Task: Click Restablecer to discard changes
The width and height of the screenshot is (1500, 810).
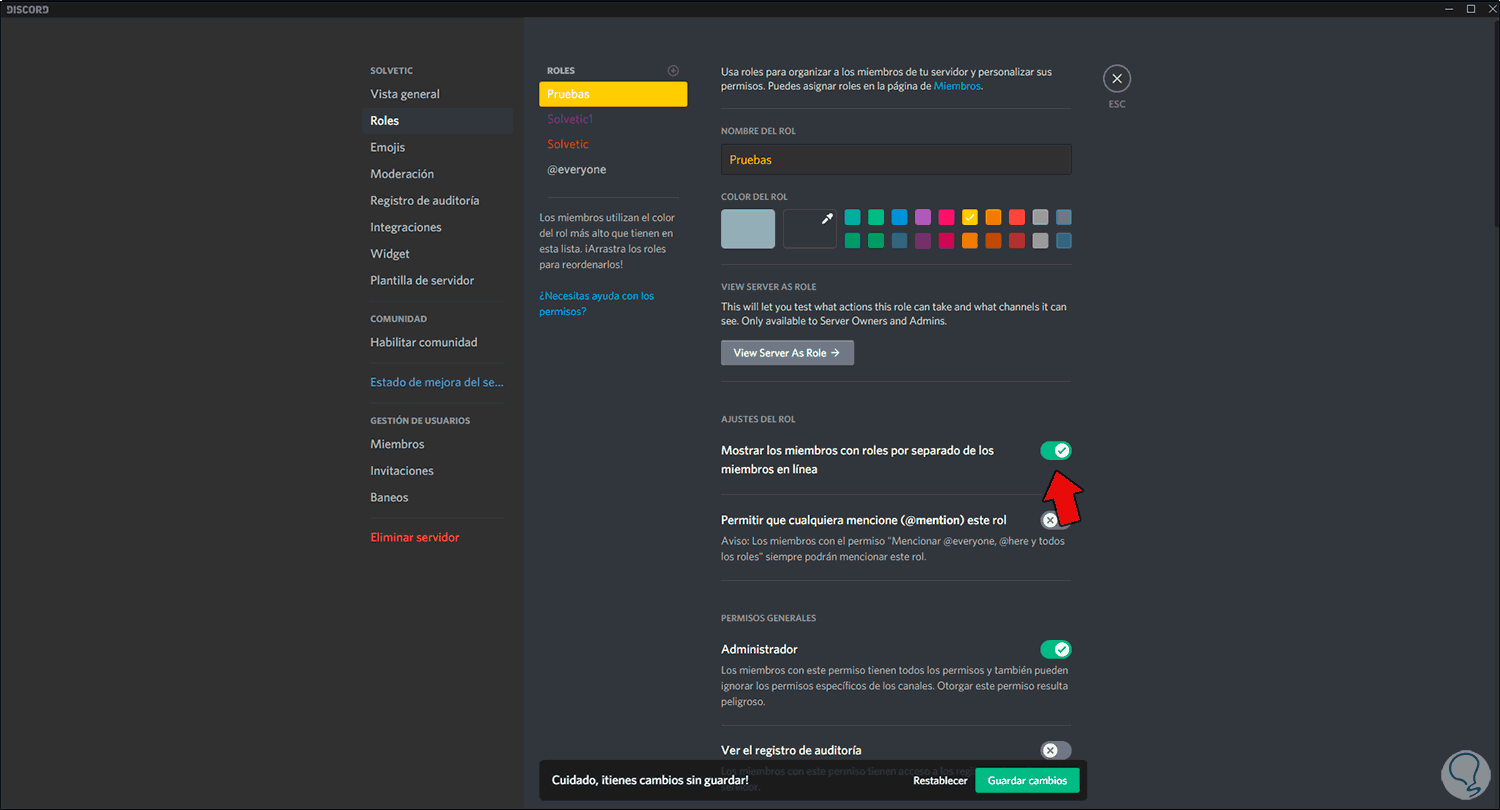Action: click(940, 781)
